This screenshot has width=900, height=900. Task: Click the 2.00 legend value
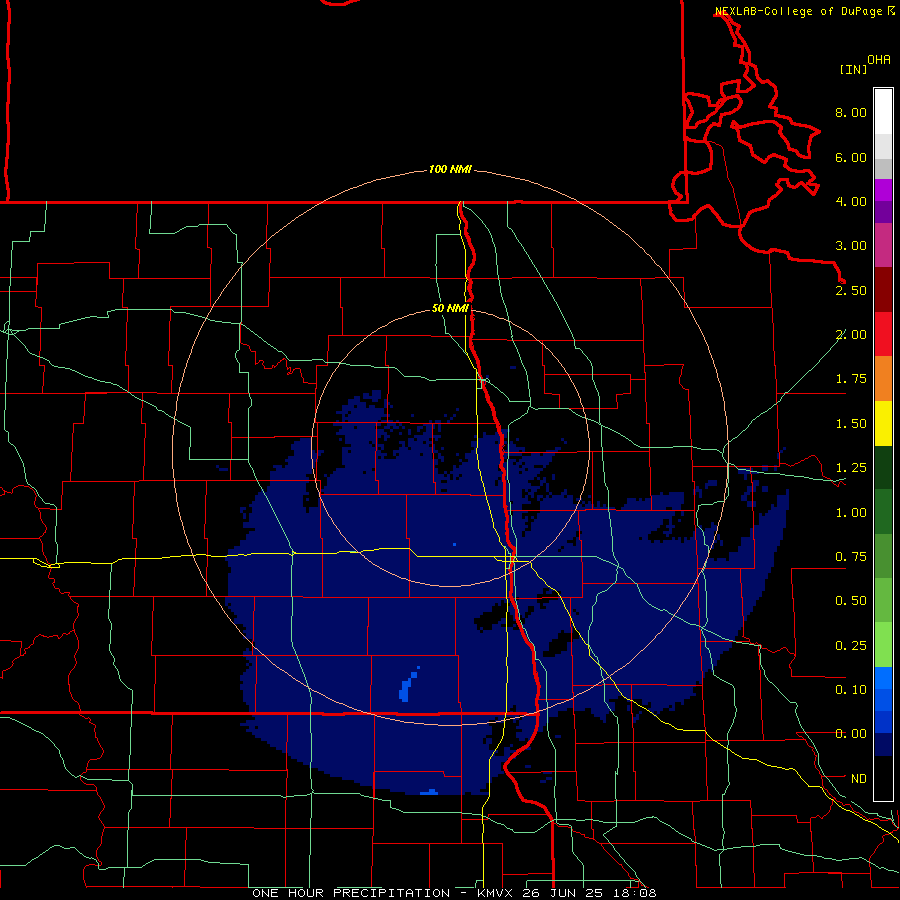tap(851, 335)
